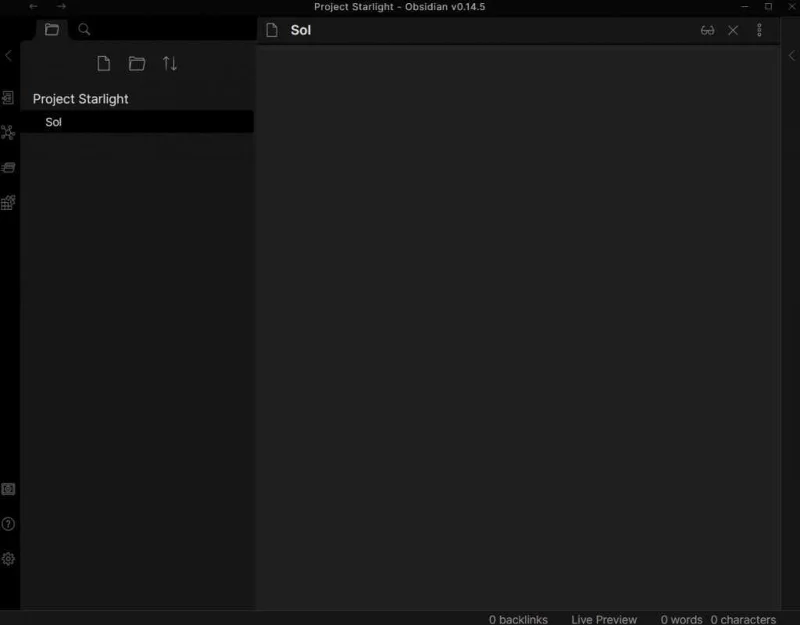Navigate back with the title bar arrow
This screenshot has width=800, height=625.
tap(34, 7)
